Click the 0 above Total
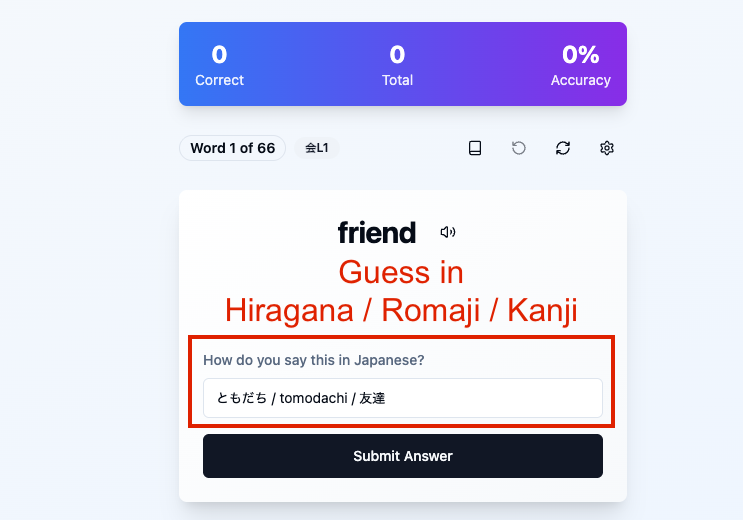 coord(398,55)
